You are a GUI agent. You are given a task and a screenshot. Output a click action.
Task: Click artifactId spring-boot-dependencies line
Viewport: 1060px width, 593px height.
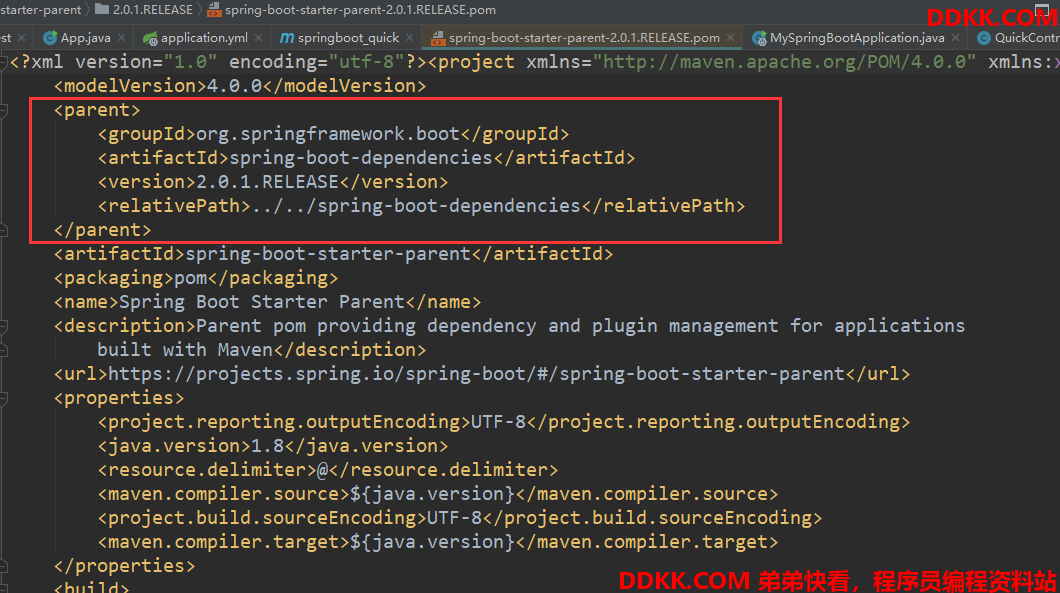point(366,158)
